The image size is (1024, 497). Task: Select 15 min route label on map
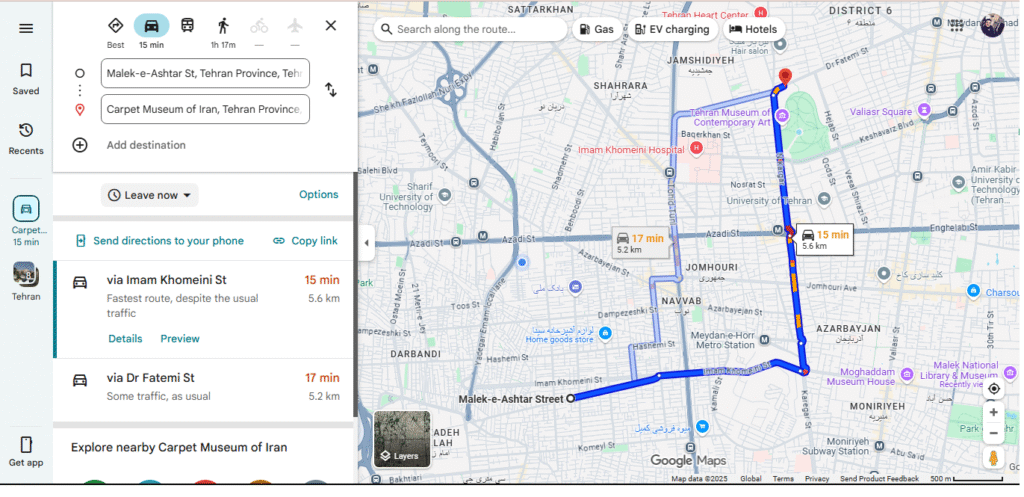[825, 240]
